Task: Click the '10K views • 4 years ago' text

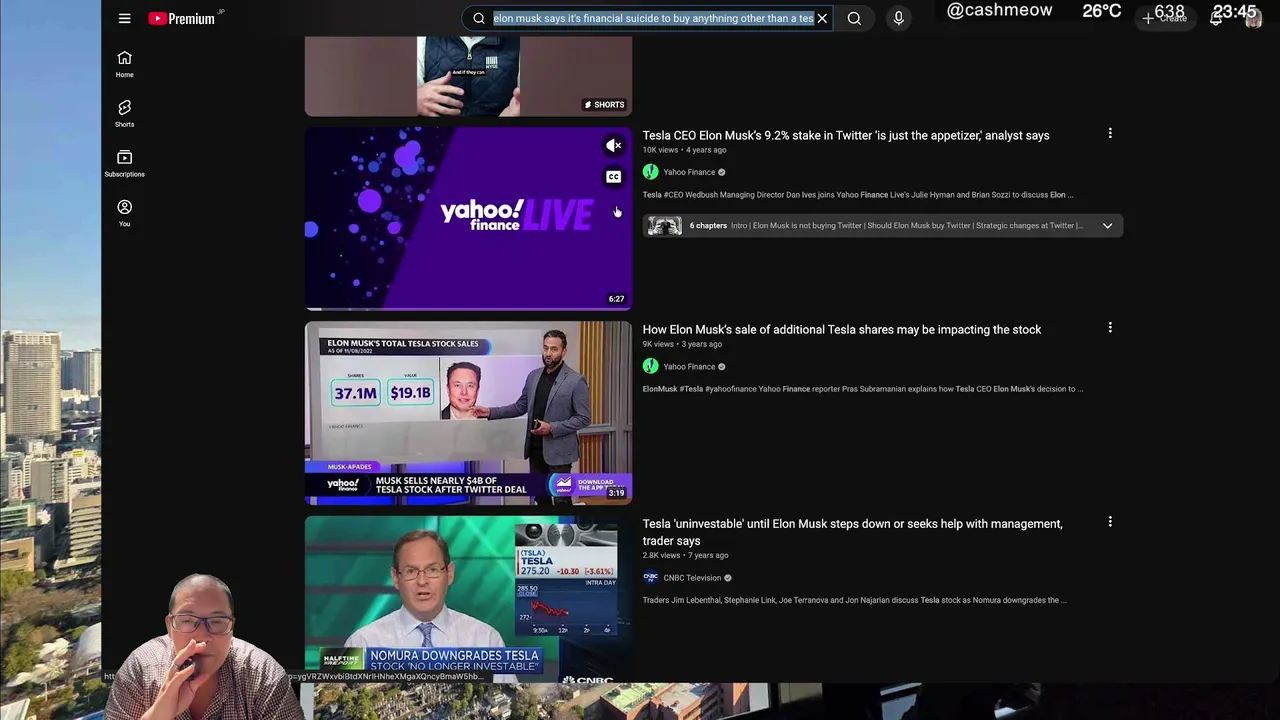Action: 684,150
